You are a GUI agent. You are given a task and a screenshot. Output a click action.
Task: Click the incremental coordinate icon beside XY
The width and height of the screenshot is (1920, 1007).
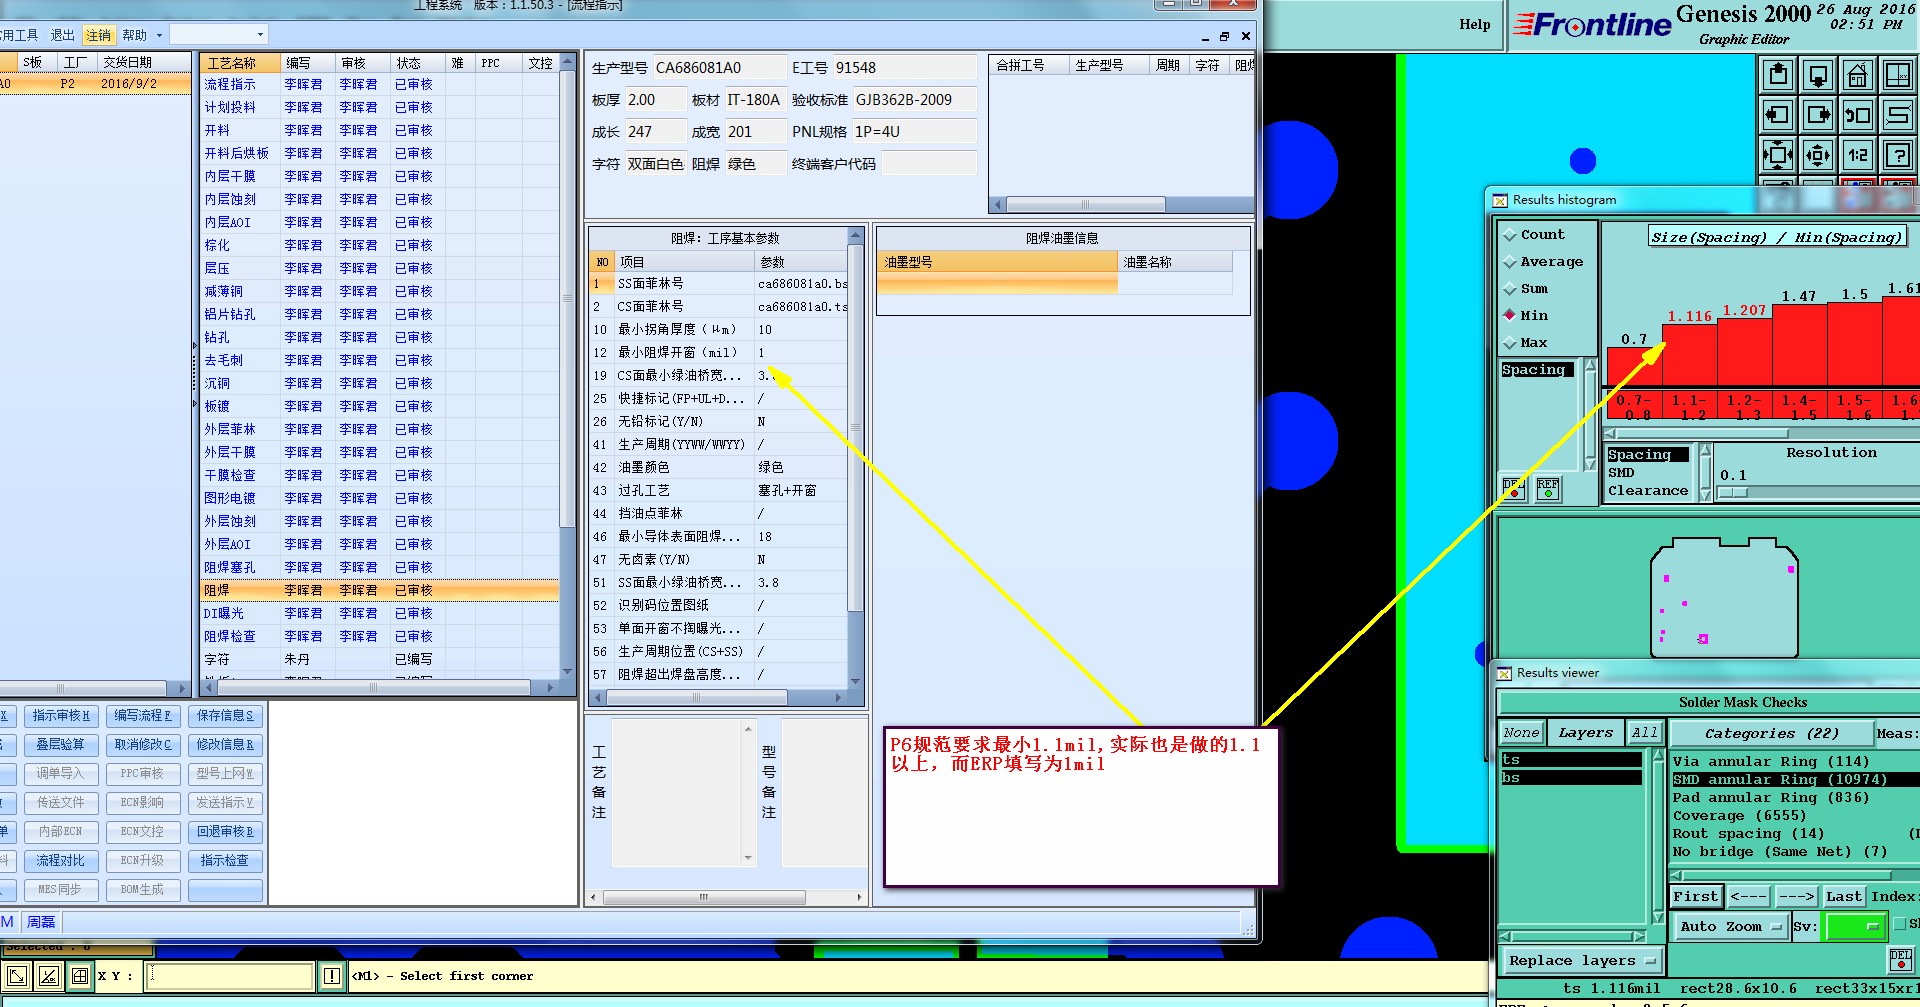(x=48, y=976)
